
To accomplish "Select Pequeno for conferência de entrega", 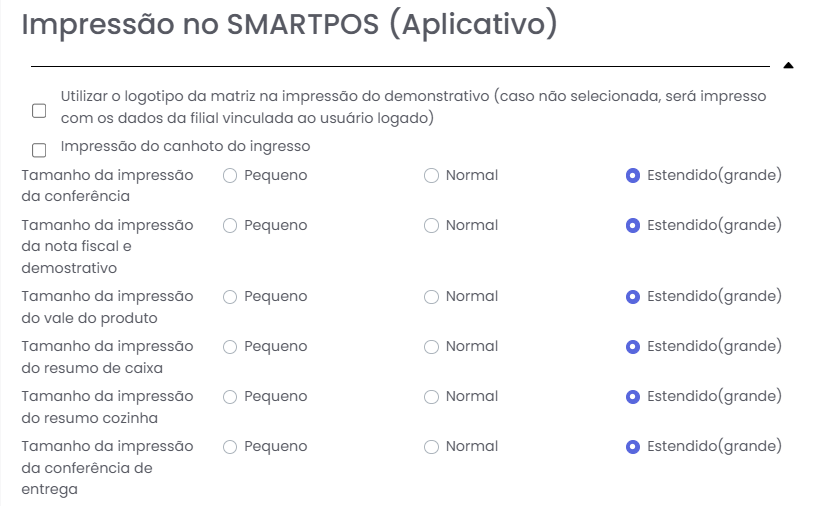I will [230, 447].
